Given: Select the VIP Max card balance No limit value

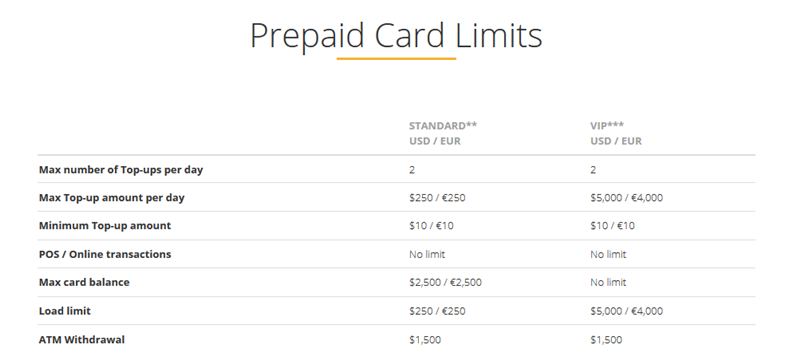Looking at the screenshot, I should point(608,282).
